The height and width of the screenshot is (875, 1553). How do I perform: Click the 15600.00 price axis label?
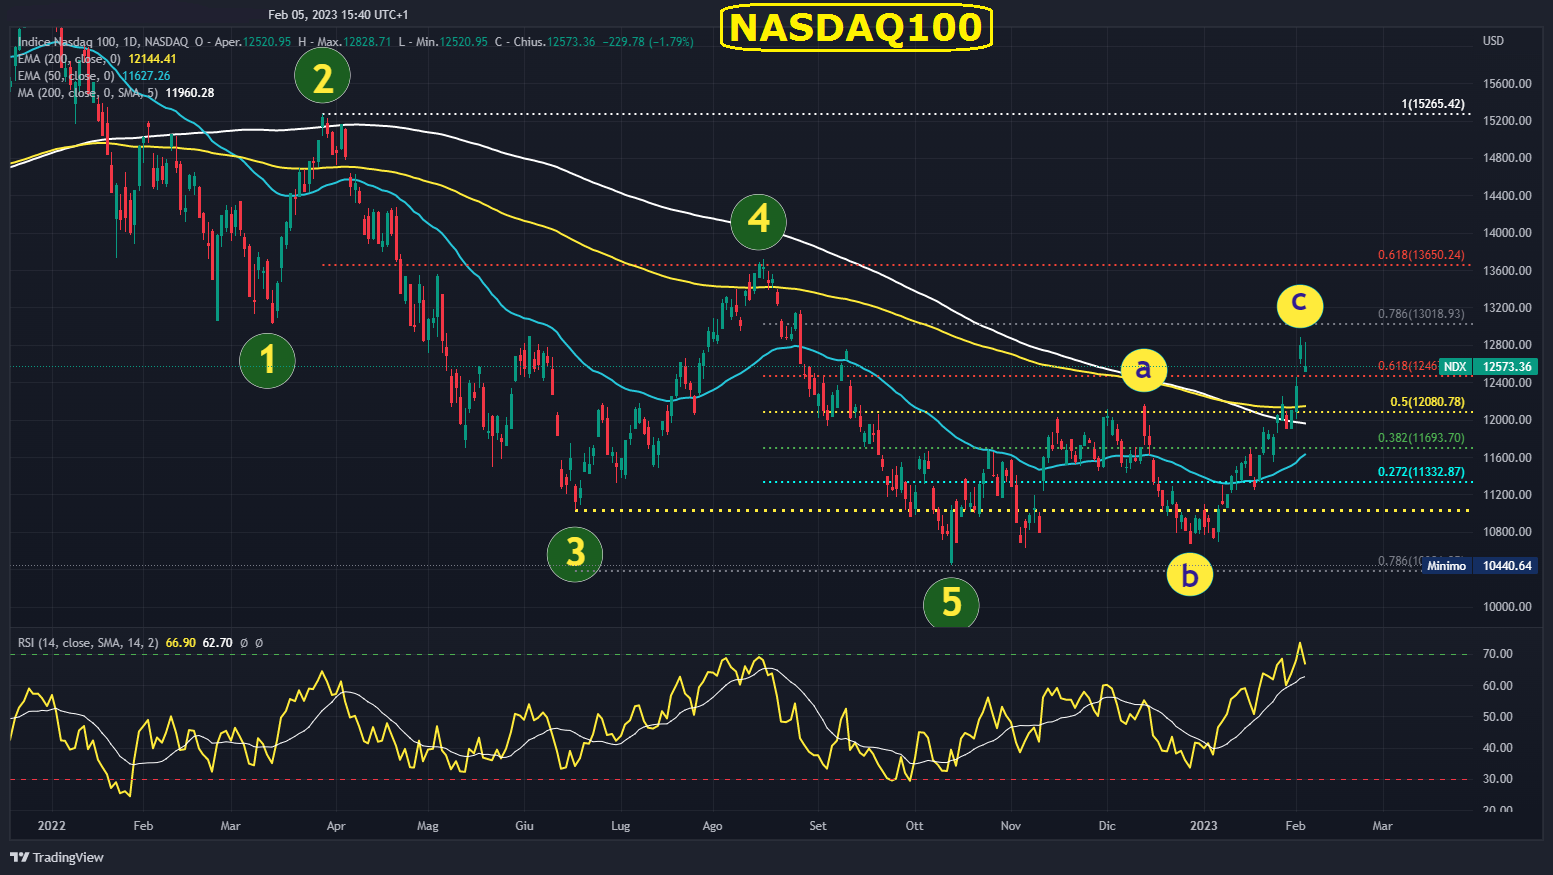pos(1507,84)
